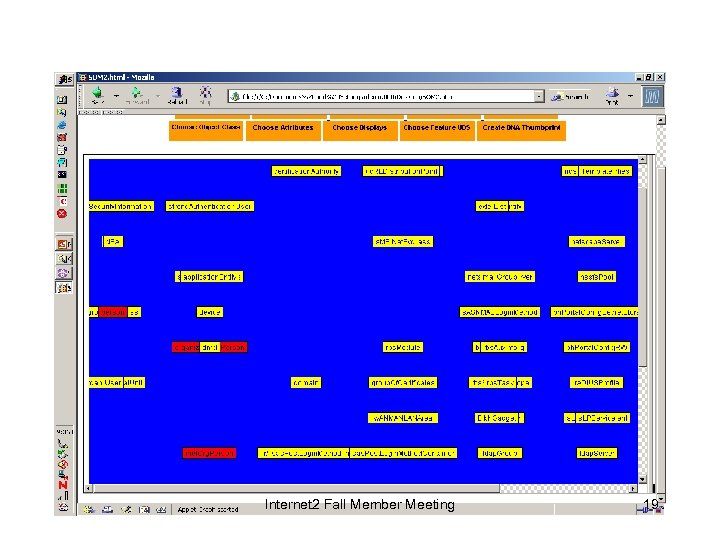Expand the URL bar history dropdown
The width and height of the screenshot is (720, 540).
(539, 96)
